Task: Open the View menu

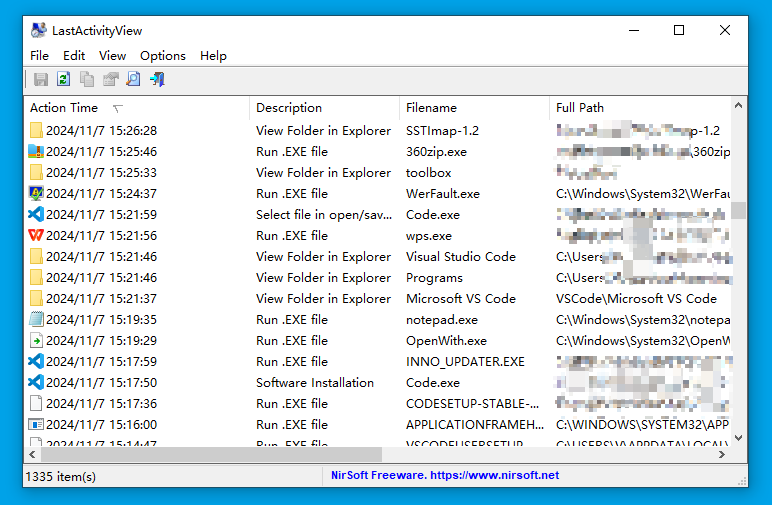Action: click(x=112, y=56)
